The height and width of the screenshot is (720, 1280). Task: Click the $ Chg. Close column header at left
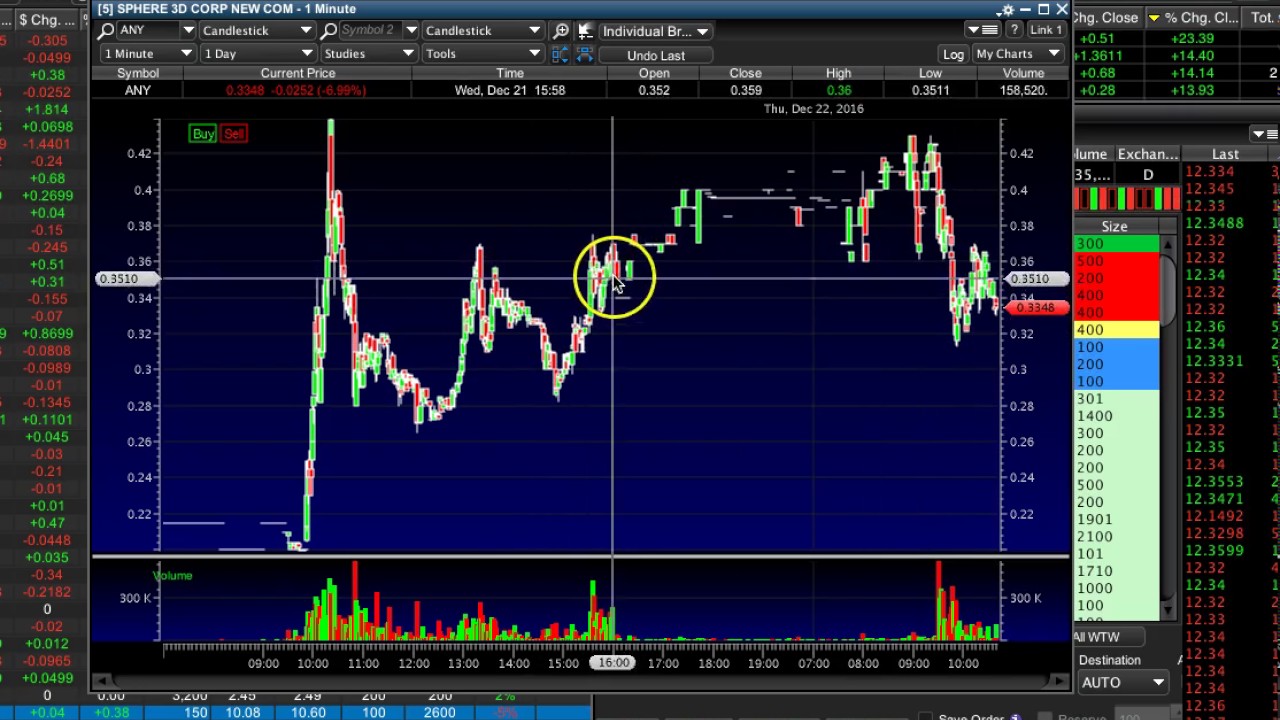coord(47,19)
